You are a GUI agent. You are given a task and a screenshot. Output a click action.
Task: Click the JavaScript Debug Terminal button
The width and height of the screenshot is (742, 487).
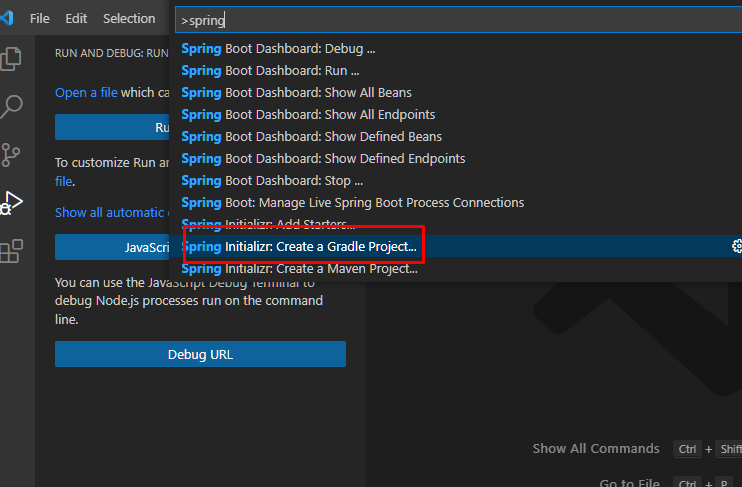[x=112, y=247]
